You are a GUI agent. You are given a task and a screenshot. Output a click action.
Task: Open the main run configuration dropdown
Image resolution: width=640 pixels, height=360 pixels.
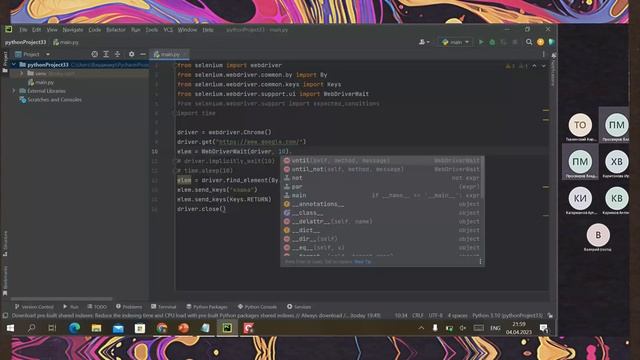coord(456,42)
